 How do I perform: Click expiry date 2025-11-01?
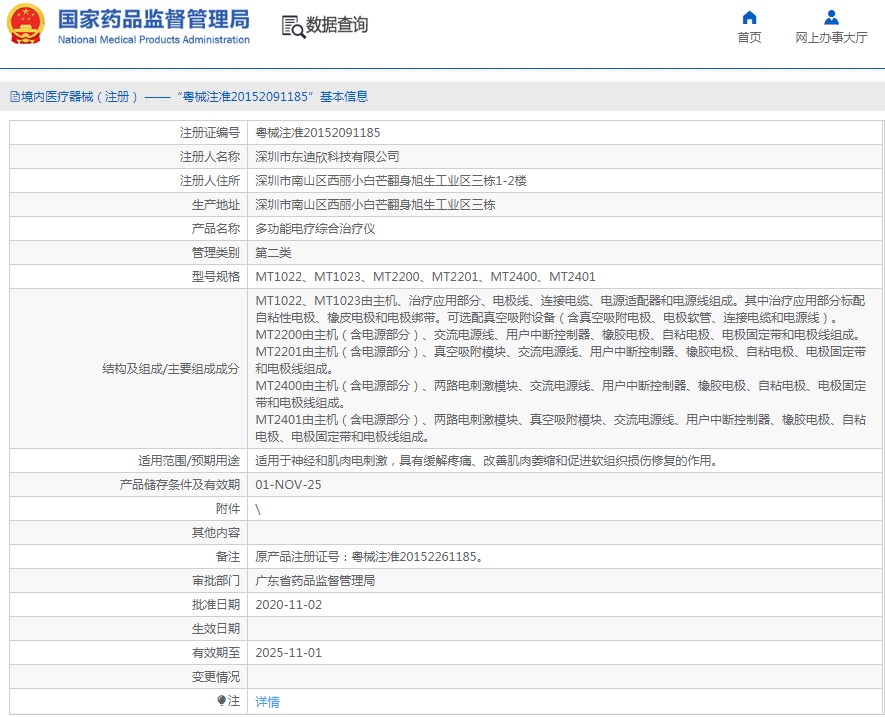tap(289, 653)
